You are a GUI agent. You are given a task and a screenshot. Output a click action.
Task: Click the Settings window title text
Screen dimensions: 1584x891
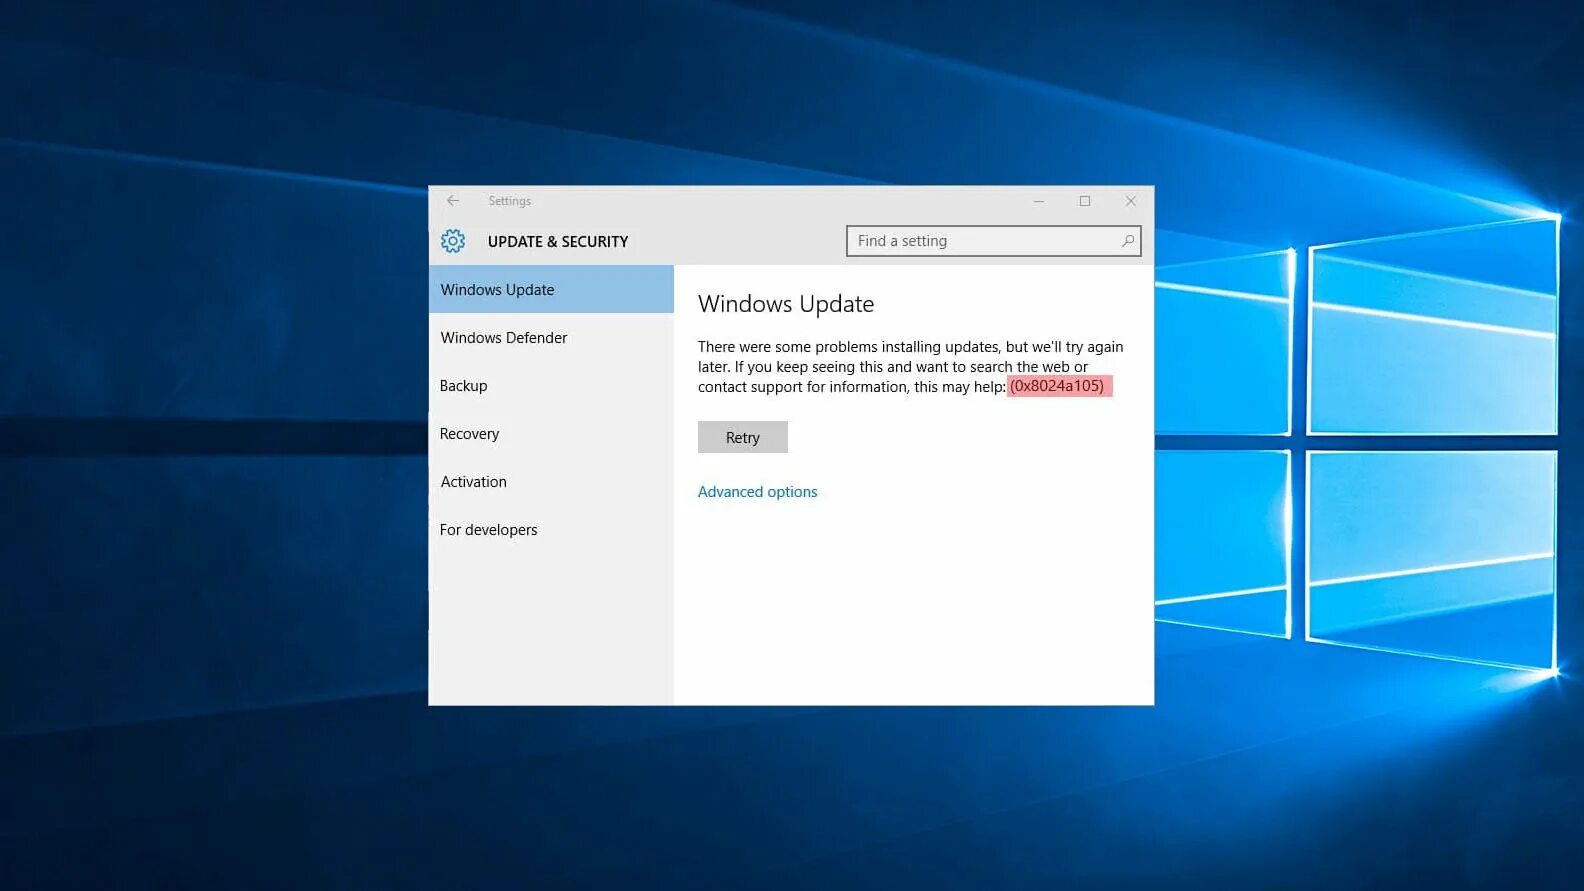tap(509, 201)
